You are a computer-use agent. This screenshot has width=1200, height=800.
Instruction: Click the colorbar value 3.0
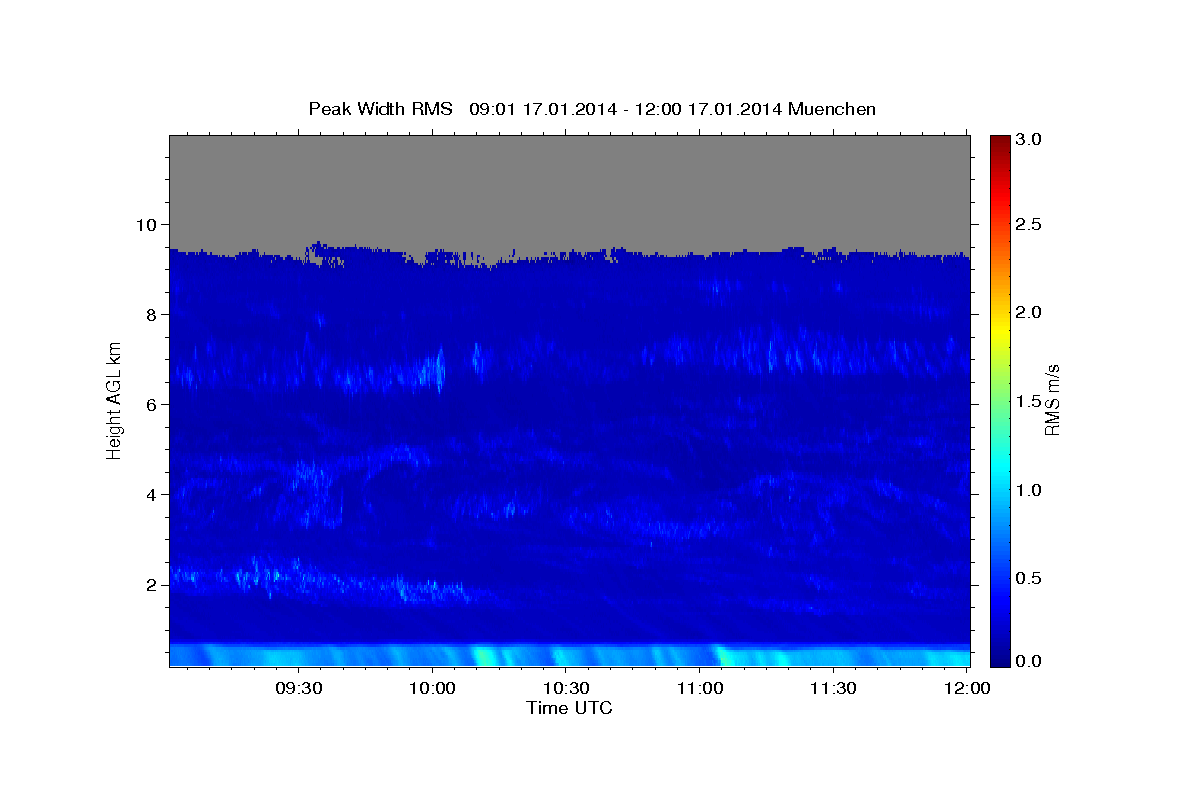pos(1030,139)
